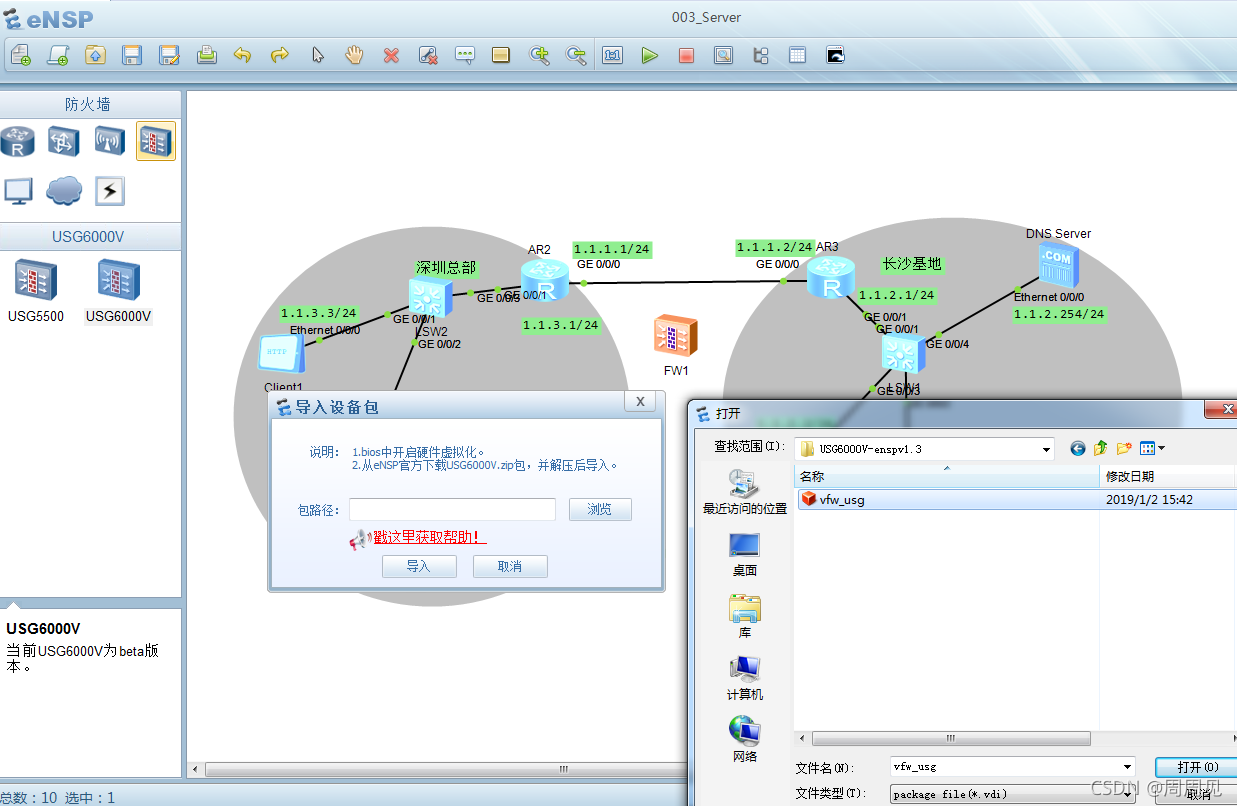Image resolution: width=1237 pixels, height=806 pixels.
Task: Click the AR3 router on canvas
Action: (832, 278)
